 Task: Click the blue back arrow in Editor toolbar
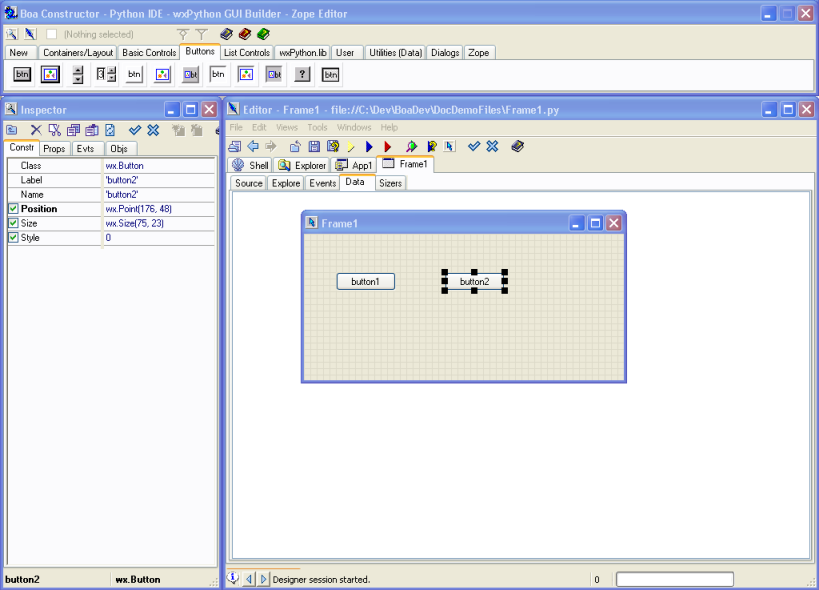pyautogui.click(x=253, y=146)
